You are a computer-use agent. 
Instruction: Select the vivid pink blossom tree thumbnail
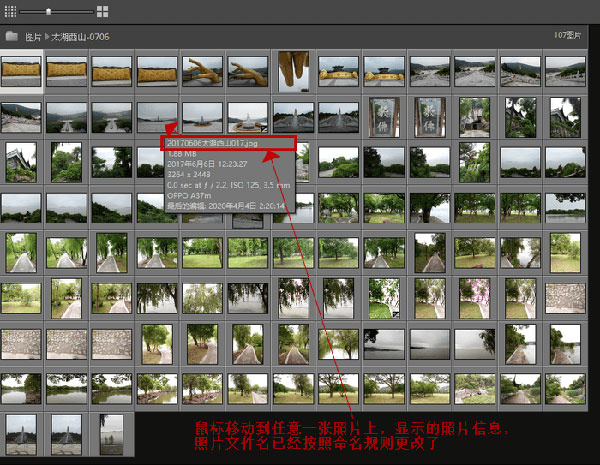click(474, 299)
